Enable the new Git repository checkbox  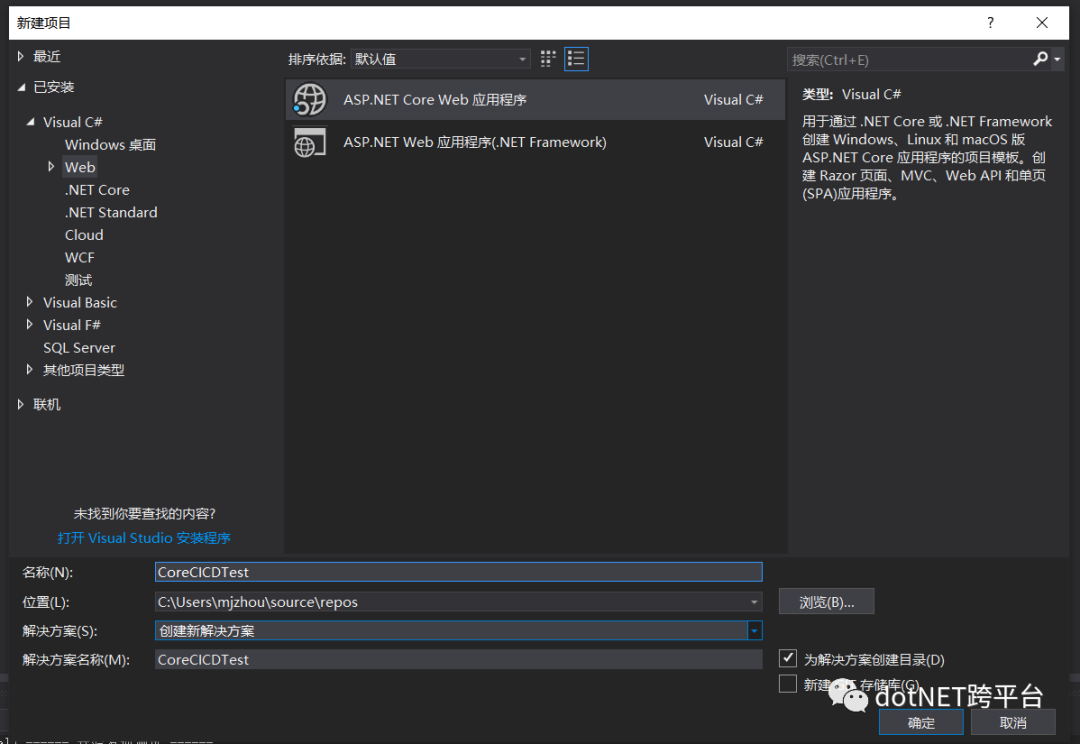pyautogui.click(x=788, y=683)
